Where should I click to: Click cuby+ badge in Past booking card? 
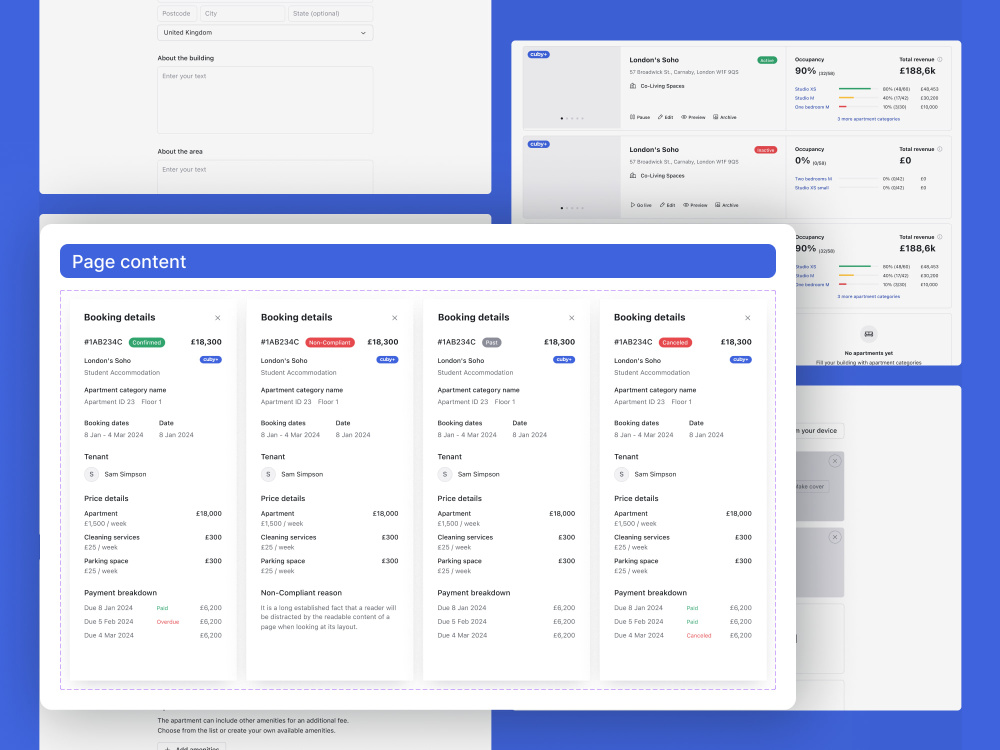(x=564, y=360)
